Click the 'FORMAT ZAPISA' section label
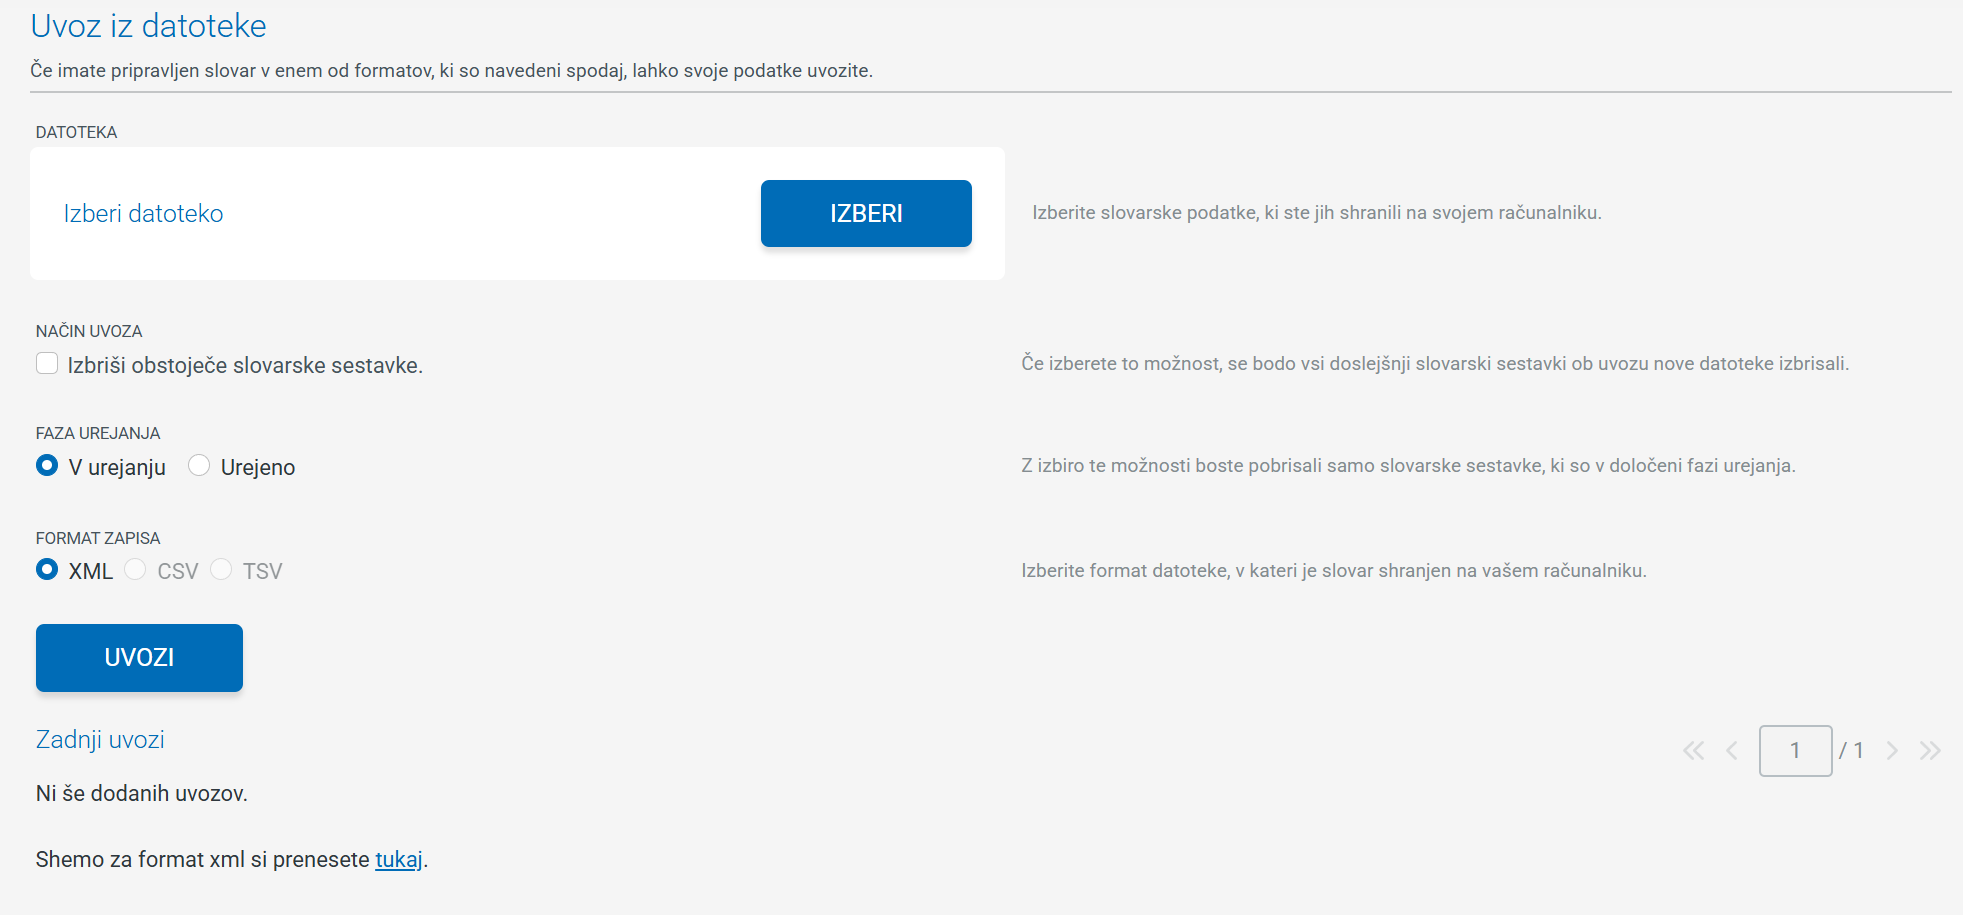 coord(98,538)
